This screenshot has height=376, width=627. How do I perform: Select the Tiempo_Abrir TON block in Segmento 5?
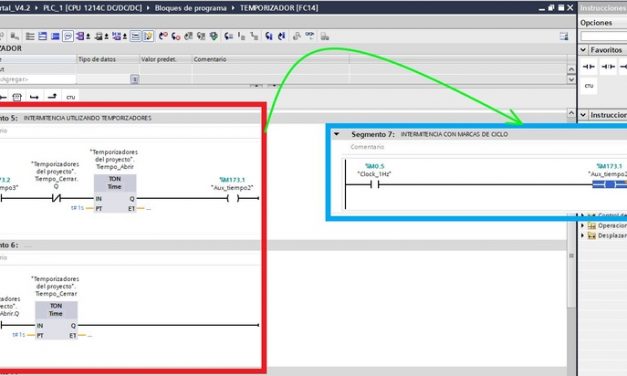point(115,194)
